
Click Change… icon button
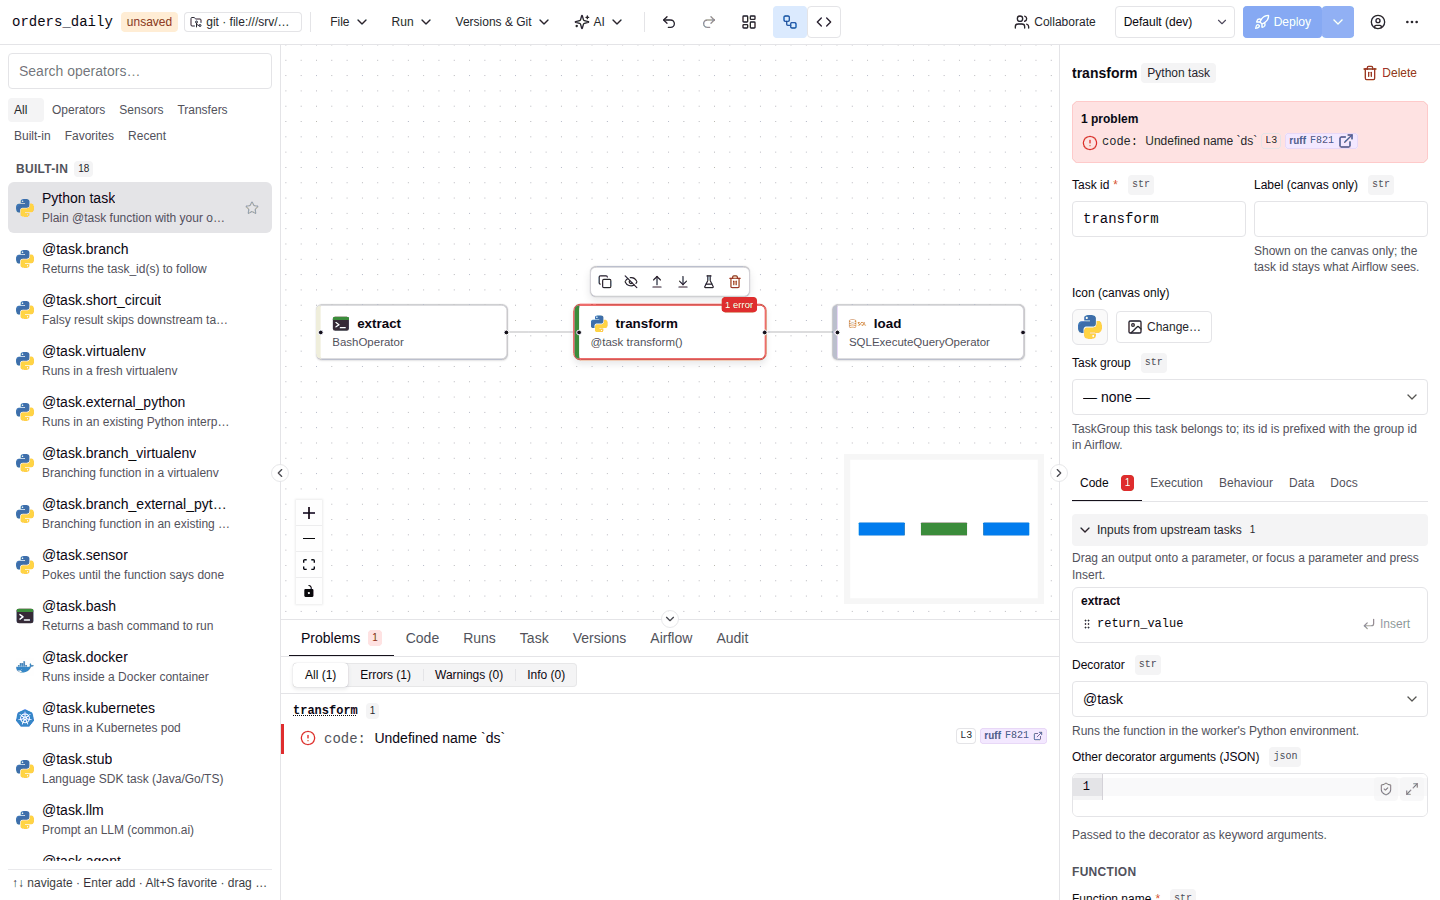click(1164, 327)
